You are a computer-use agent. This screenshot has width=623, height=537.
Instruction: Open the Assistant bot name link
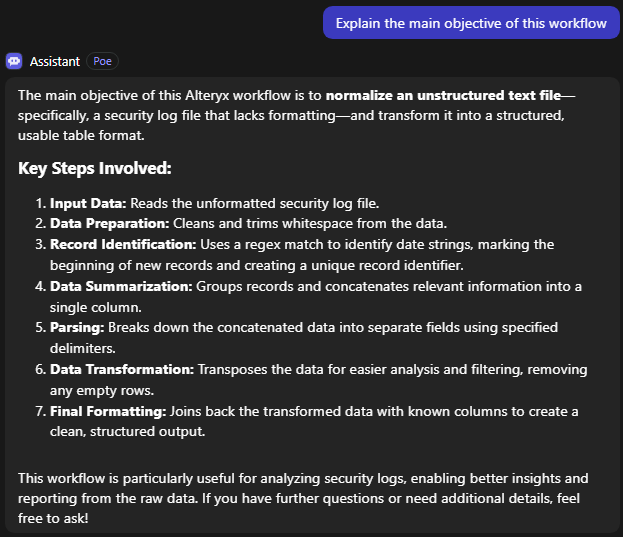(x=55, y=61)
